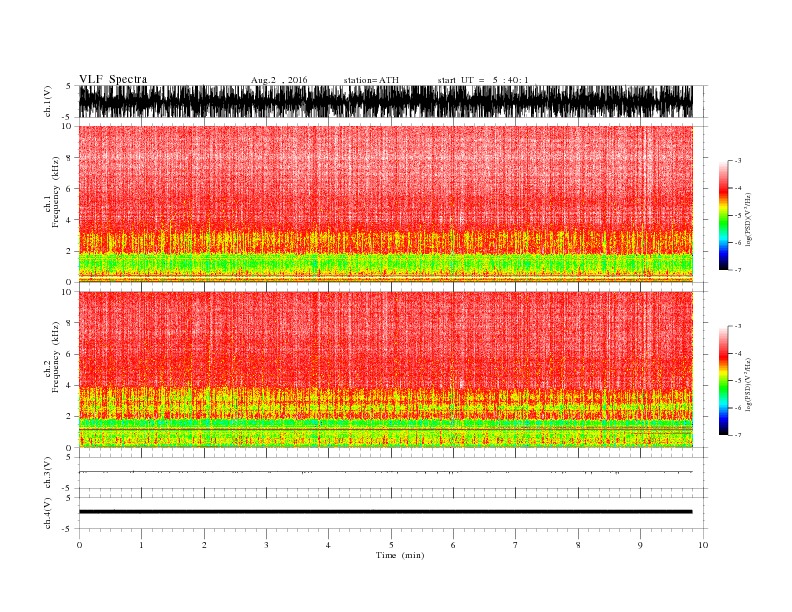Image resolution: width=792 pixels, height=612 pixels.
Task: Select the "ch.1(V)" waveform axis label
Action: tap(48, 101)
